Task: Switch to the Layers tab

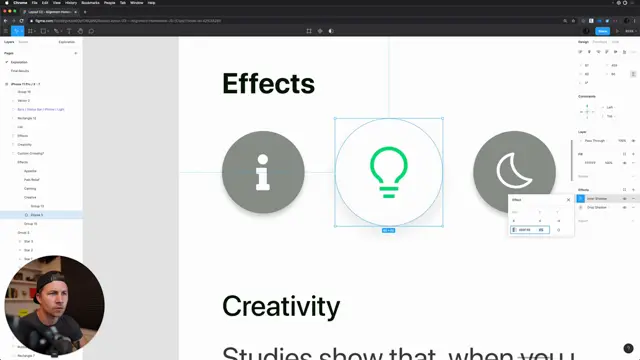Action: click(9, 42)
